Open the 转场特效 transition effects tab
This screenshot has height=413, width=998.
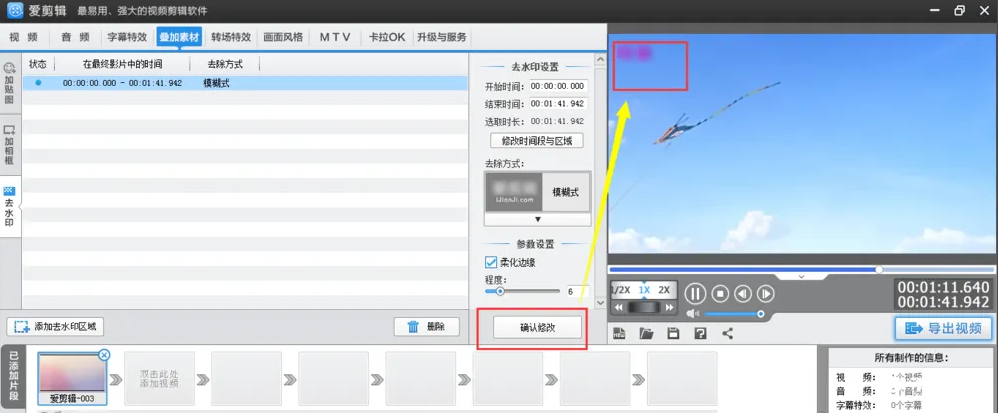click(231, 37)
